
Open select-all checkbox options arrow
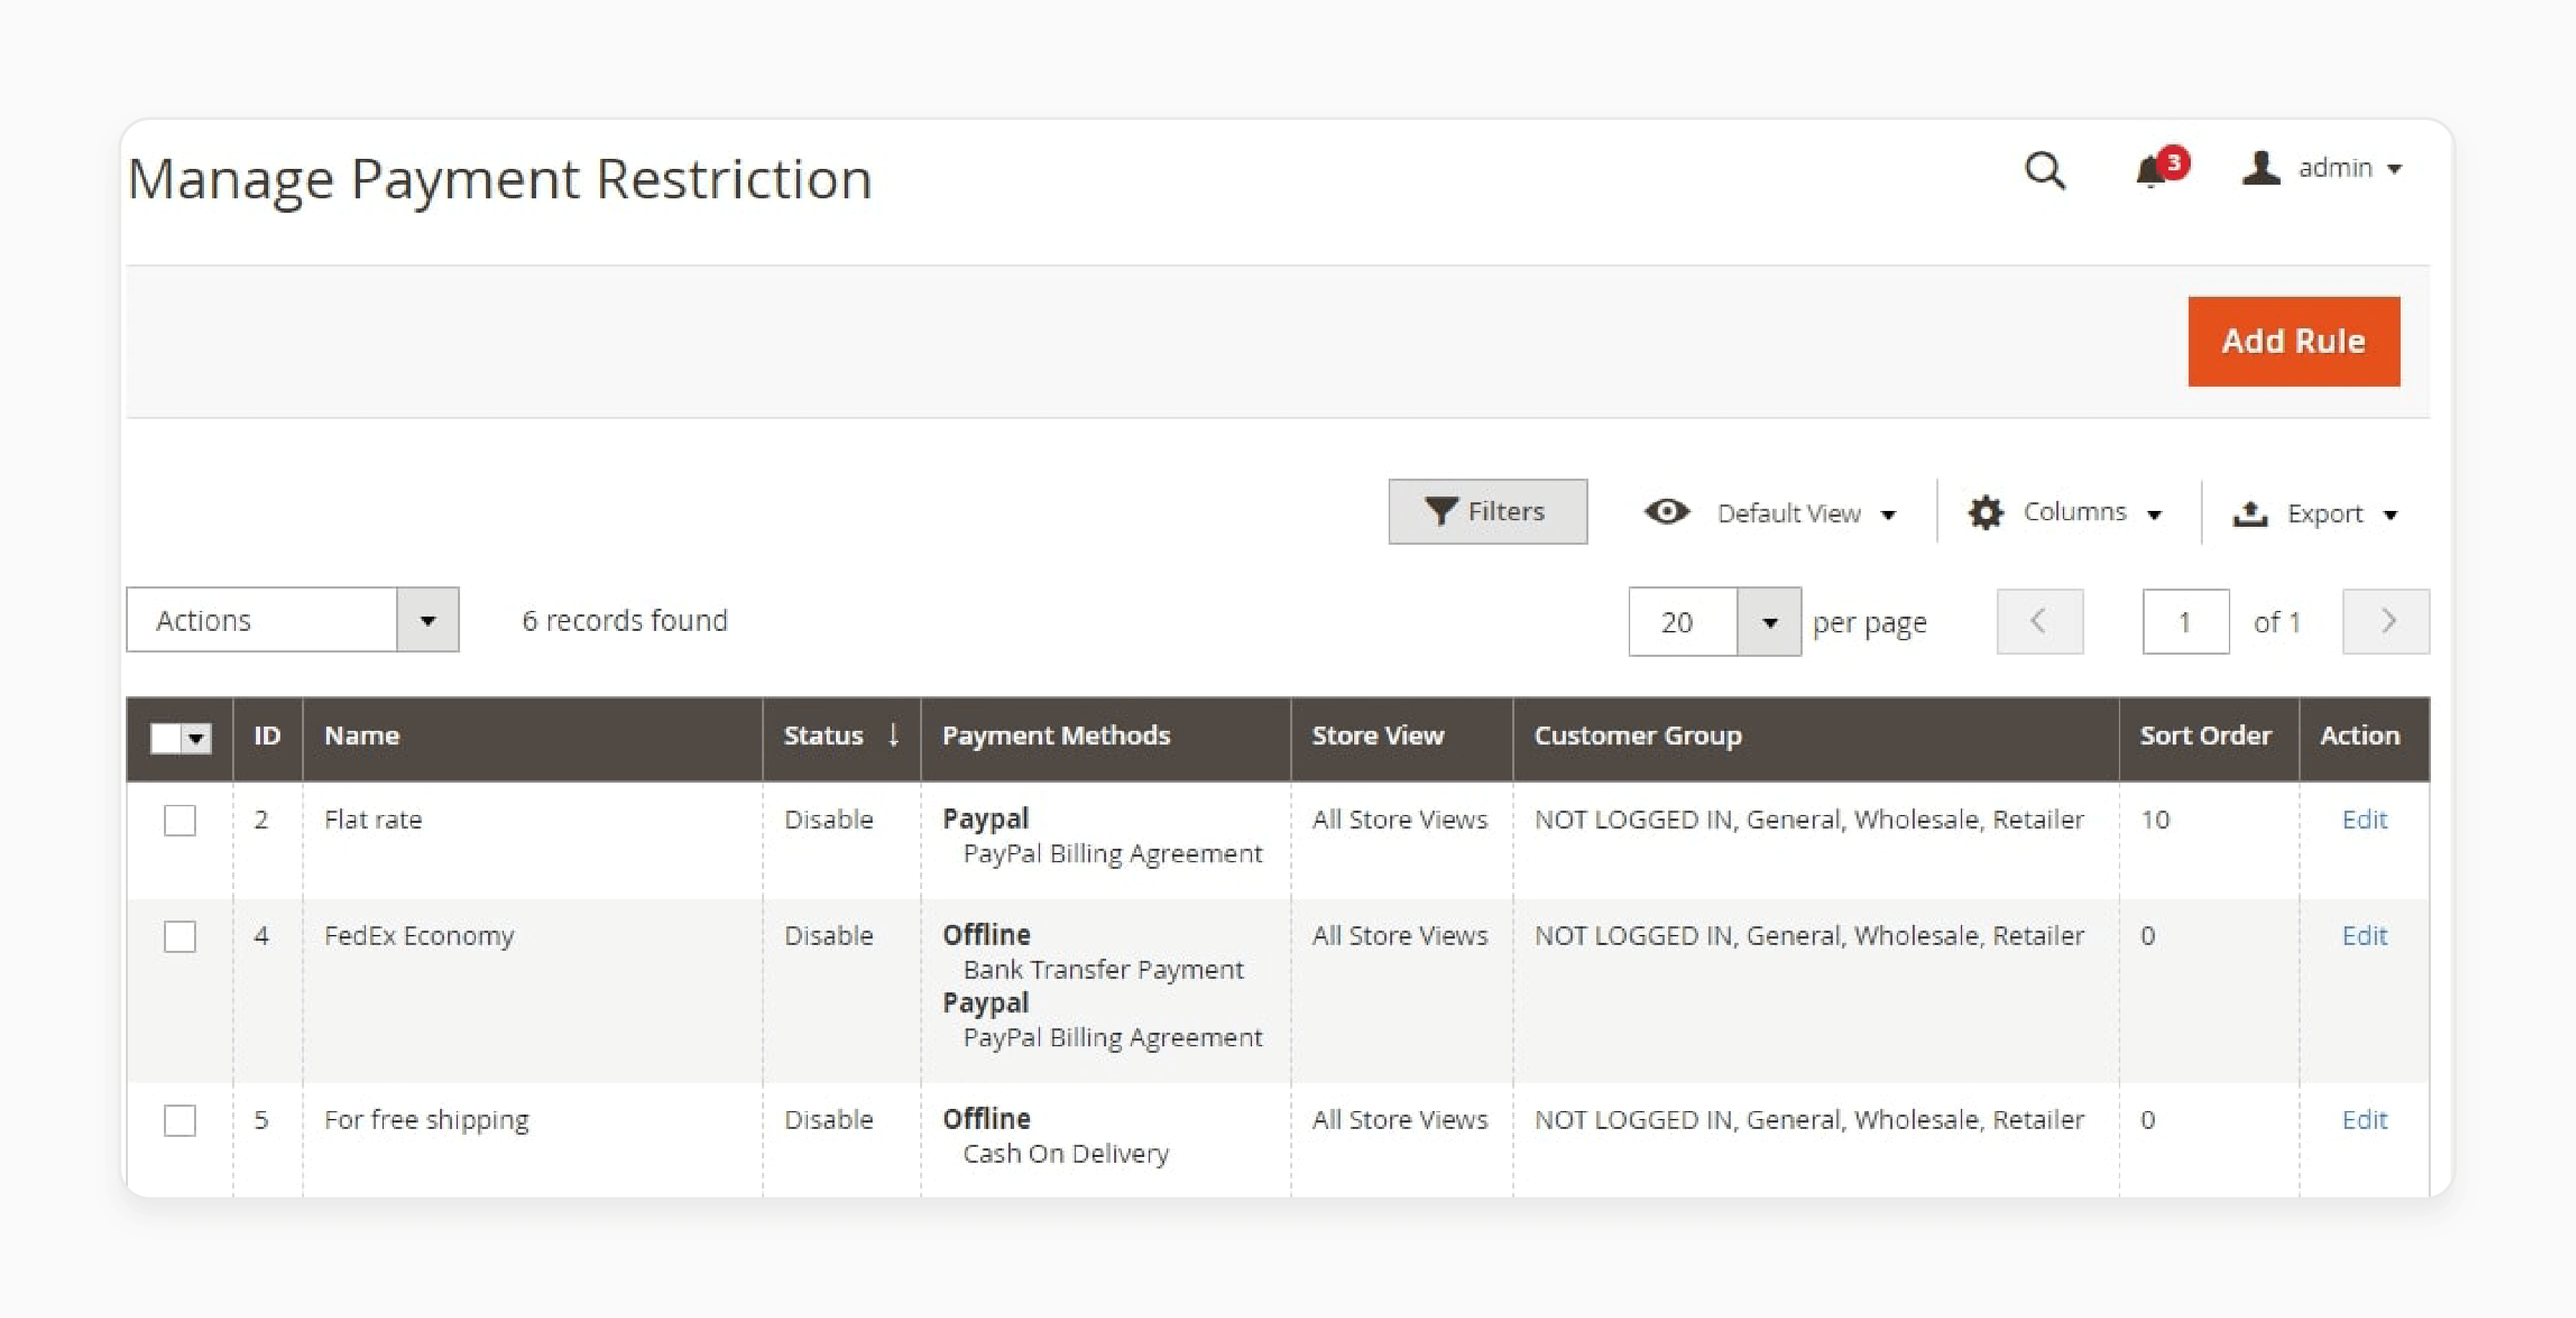point(196,738)
